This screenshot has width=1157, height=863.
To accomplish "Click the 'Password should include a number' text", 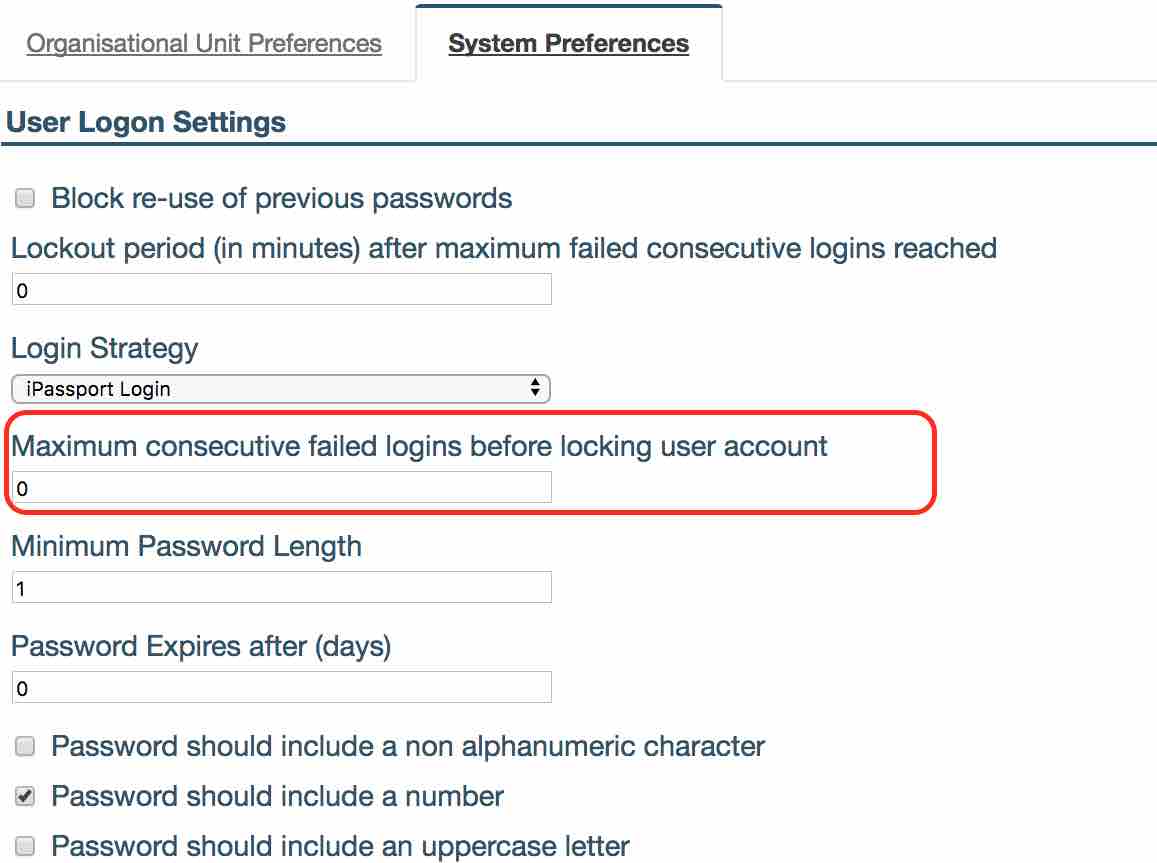I will coord(278,796).
